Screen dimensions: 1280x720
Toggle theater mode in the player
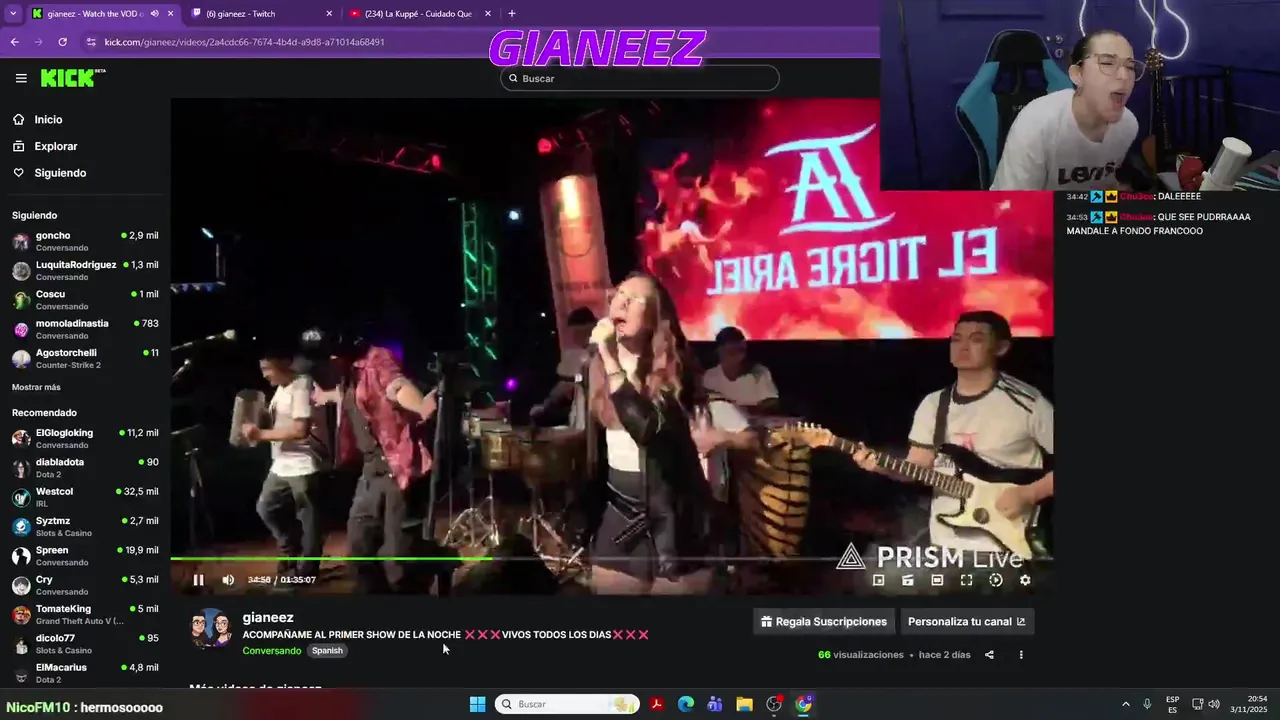(937, 580)
